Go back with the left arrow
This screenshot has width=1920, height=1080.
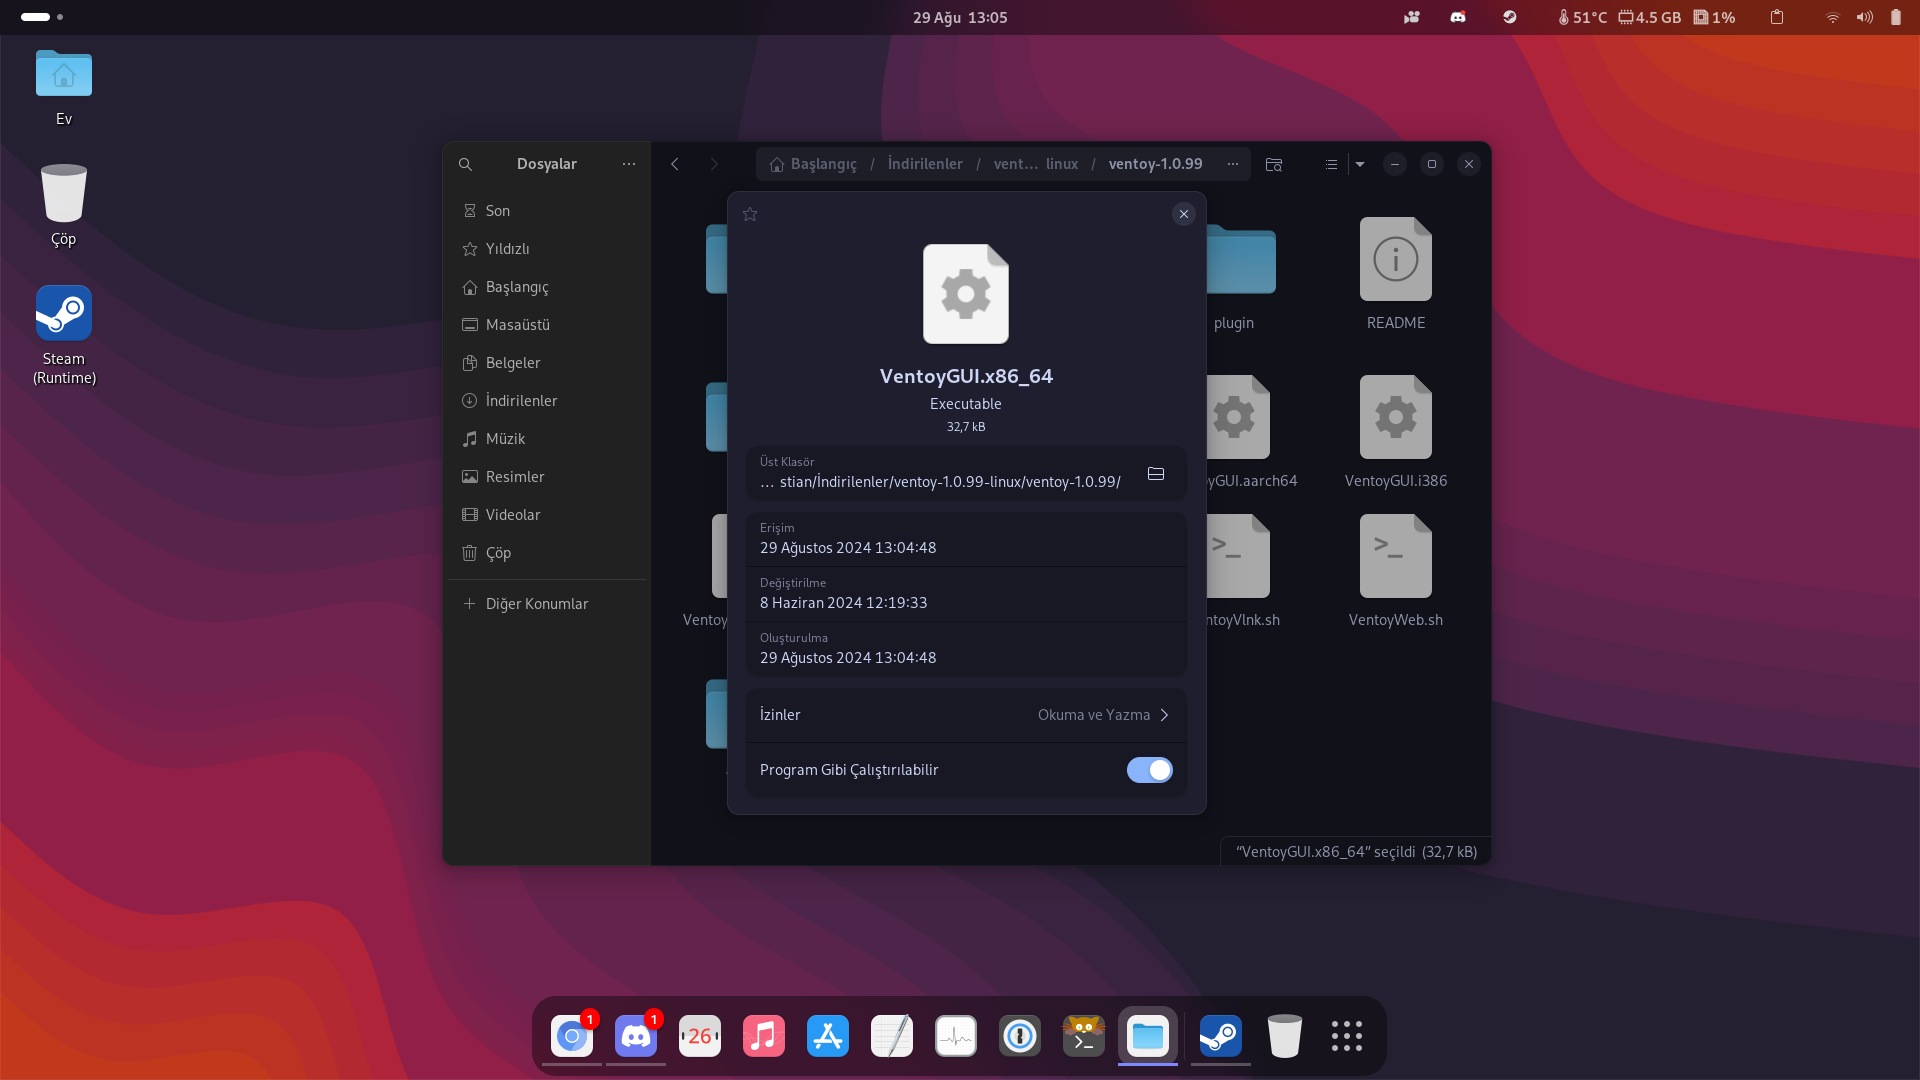(x=675, y=164)
